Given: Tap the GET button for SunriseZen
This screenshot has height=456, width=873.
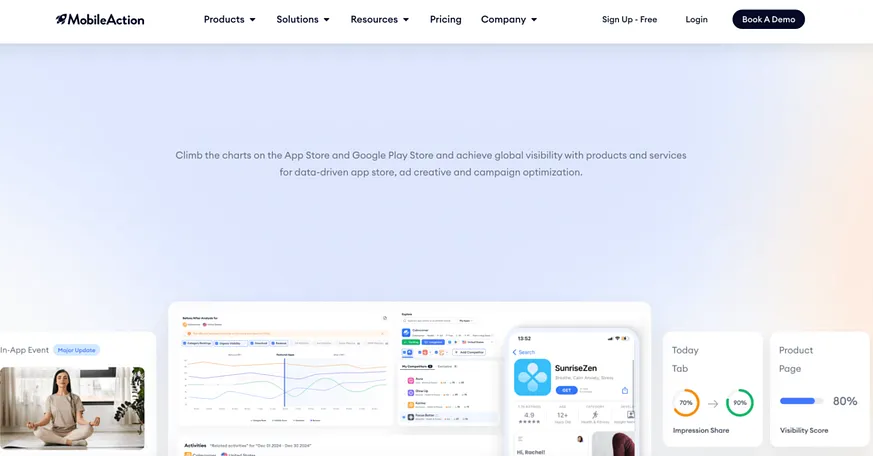Looking at the screenshot, I should (566, 390).
